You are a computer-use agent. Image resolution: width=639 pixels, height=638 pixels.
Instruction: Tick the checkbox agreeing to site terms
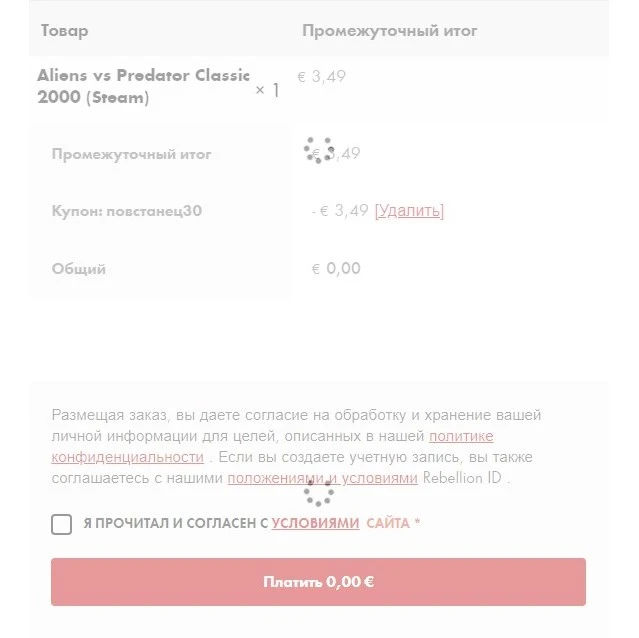pyautogui.click(x=62, y=524)
